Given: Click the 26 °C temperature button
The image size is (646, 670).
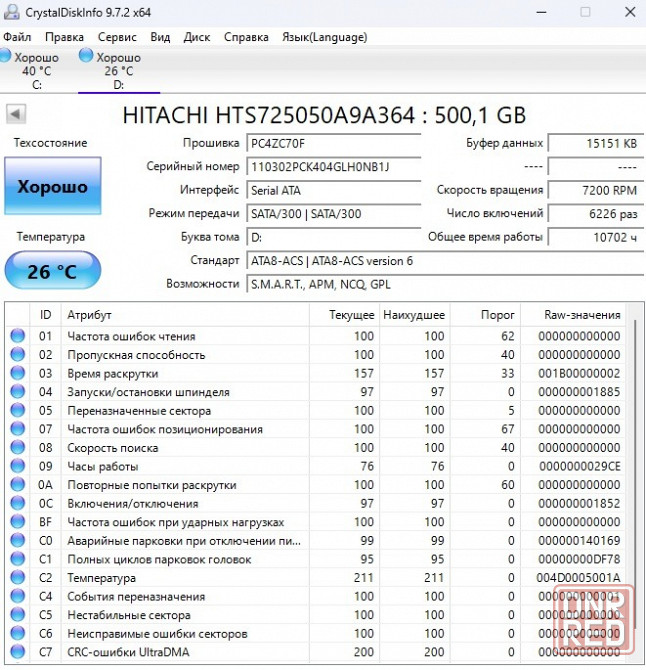Looking at the screenshot, I should (52, 271).
